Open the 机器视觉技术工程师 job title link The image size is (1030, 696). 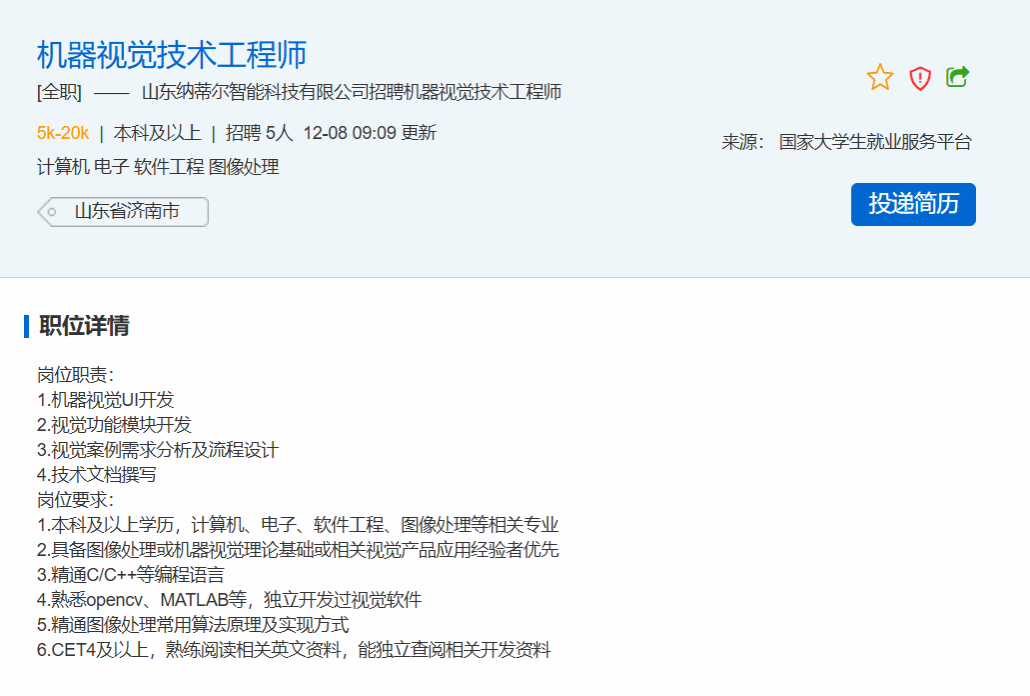(171, 54)
